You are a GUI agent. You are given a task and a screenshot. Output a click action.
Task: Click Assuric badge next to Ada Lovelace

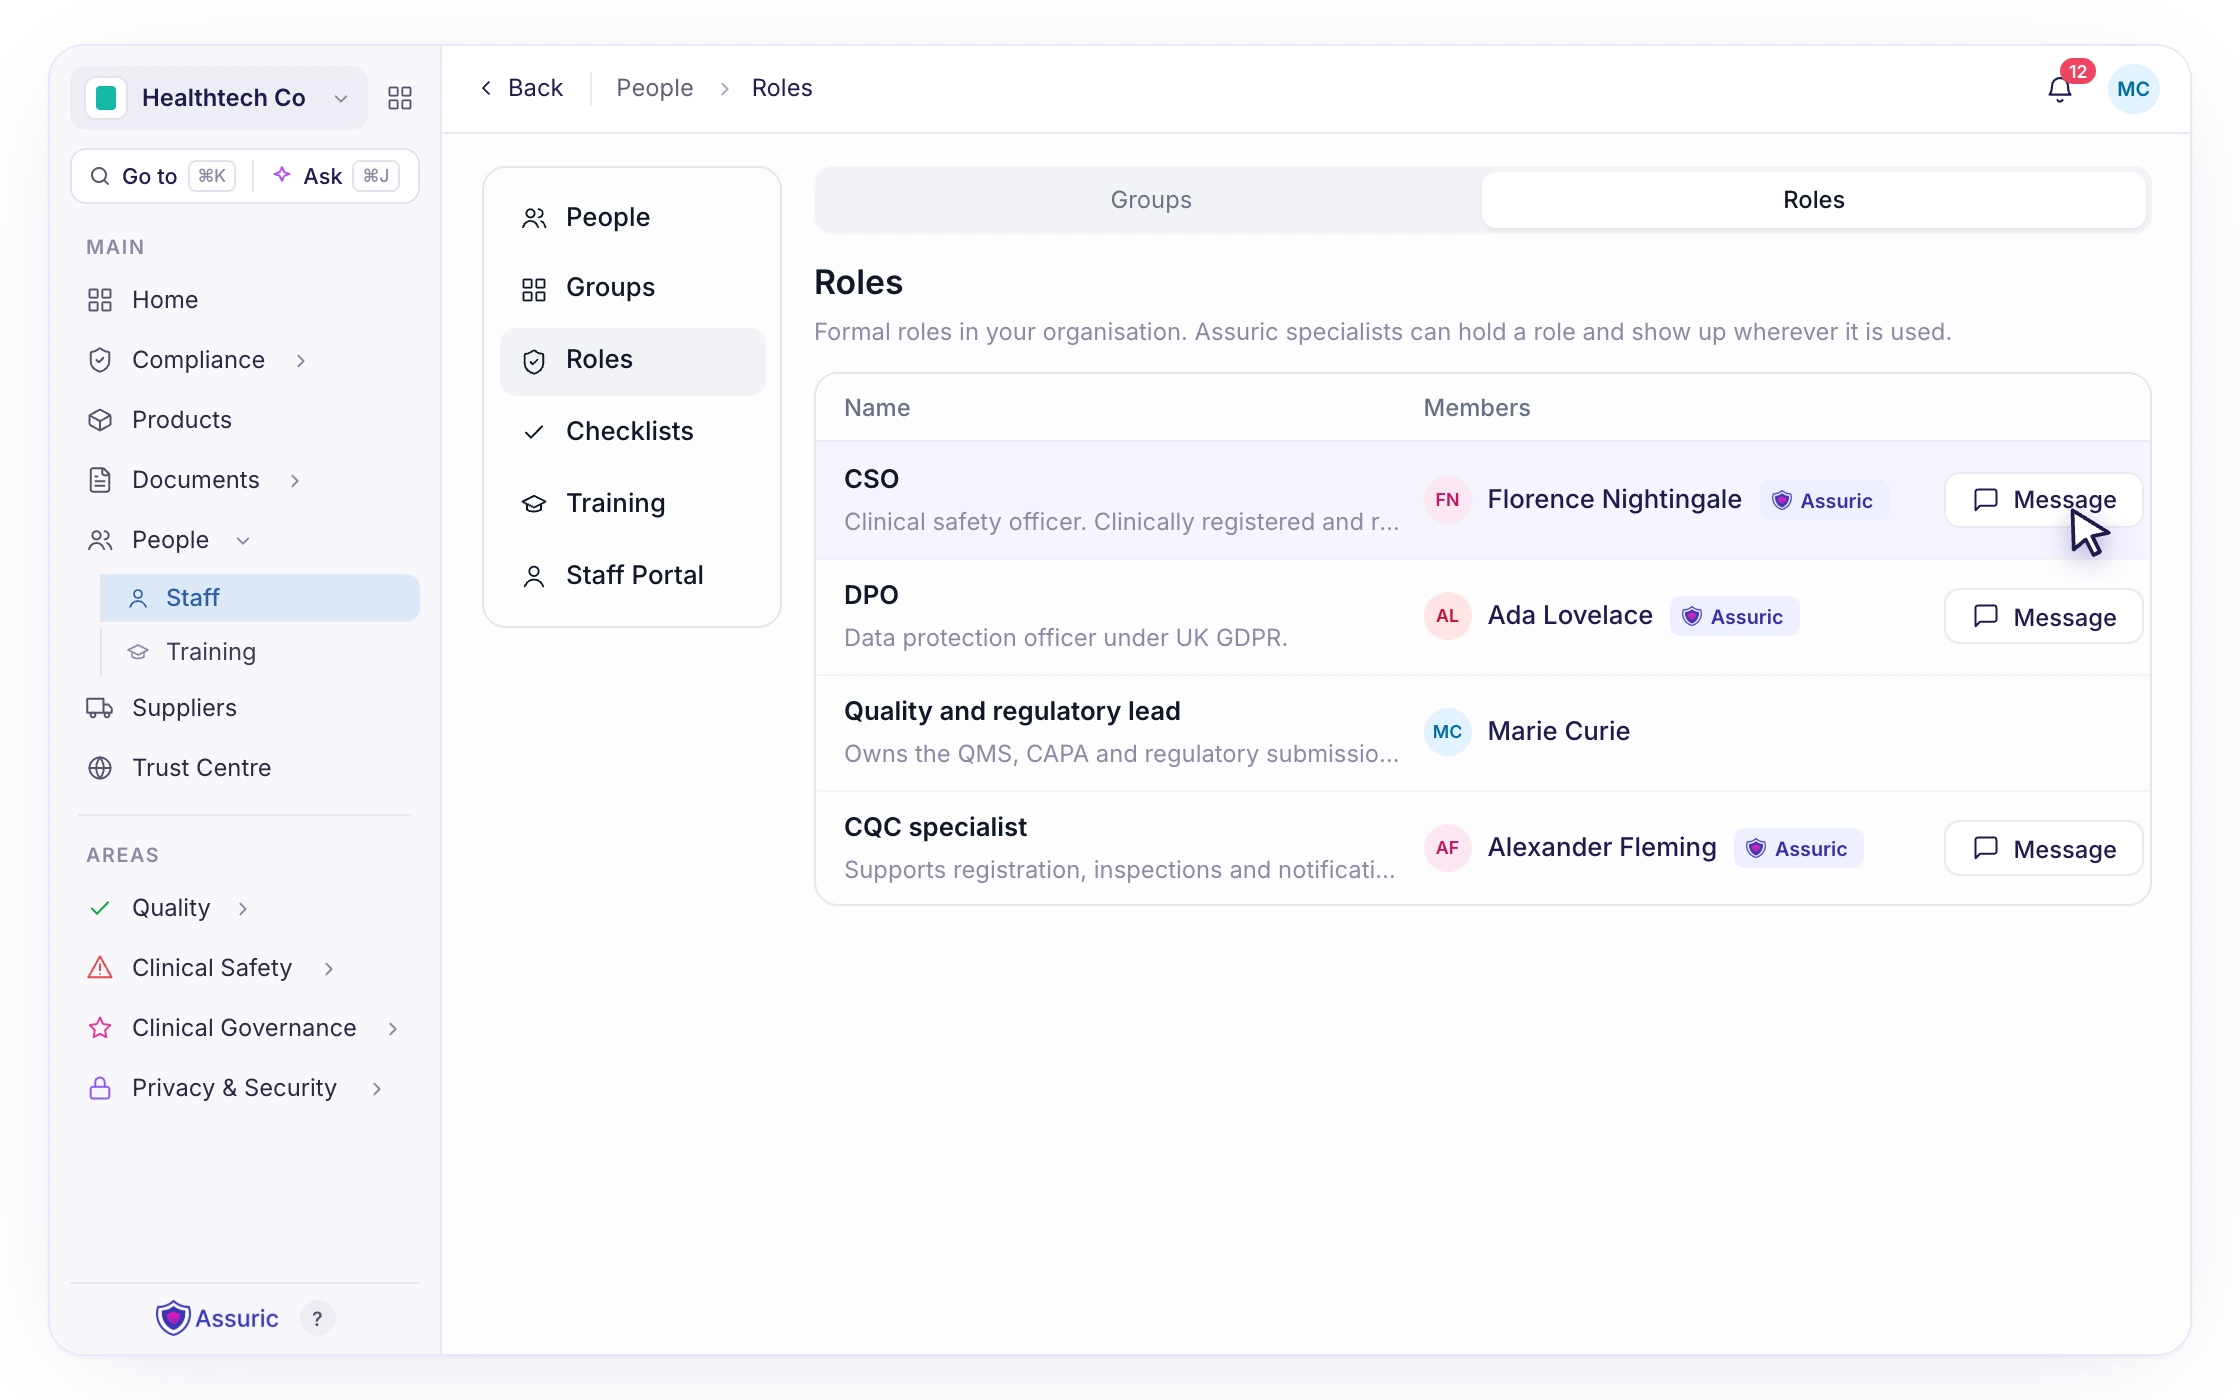1734,616
